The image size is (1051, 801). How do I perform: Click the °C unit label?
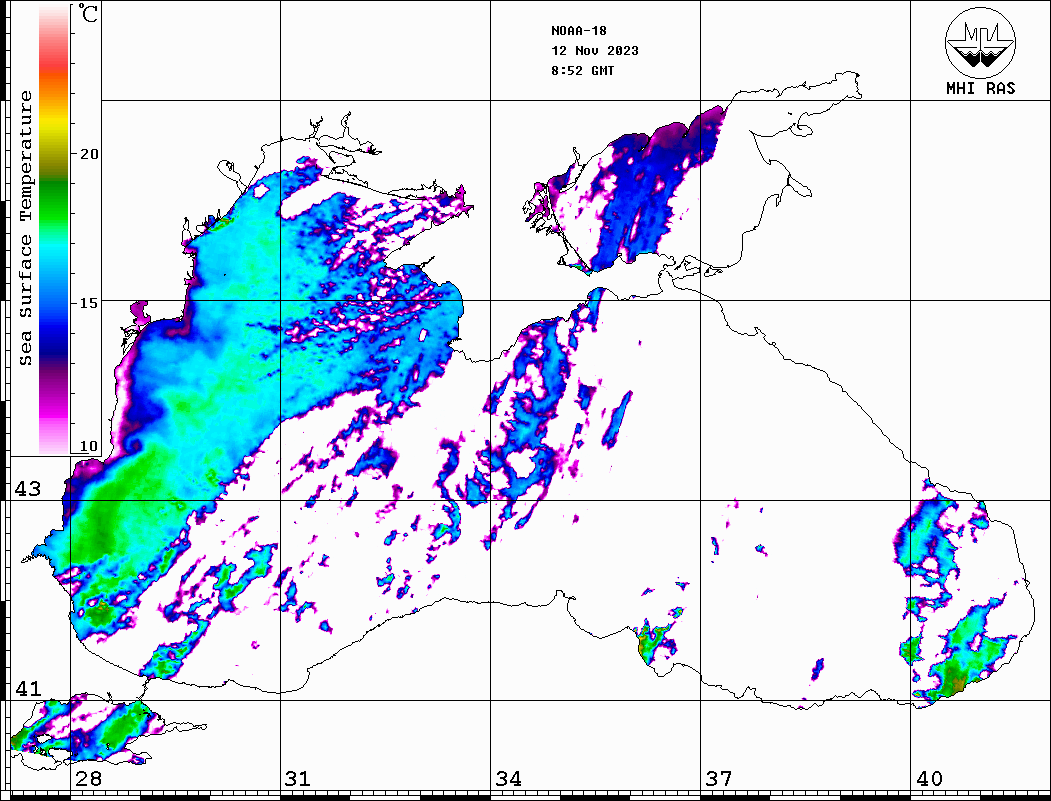click(88, 13)
